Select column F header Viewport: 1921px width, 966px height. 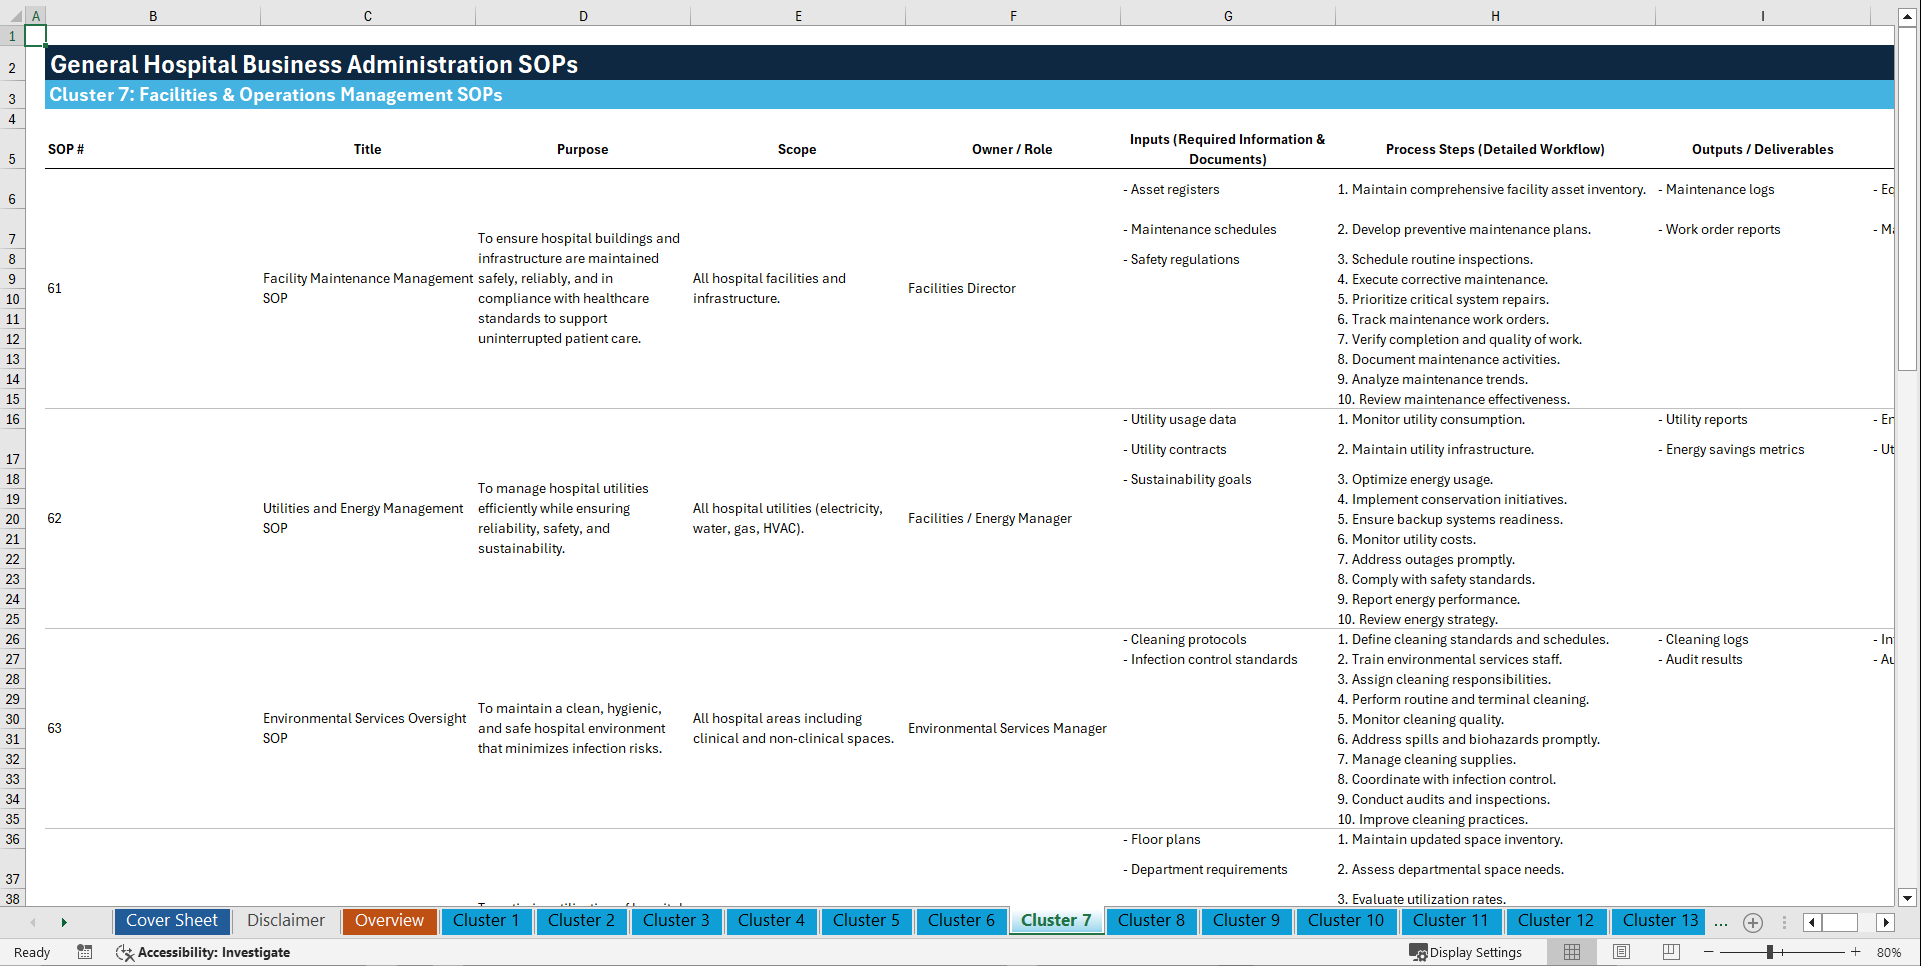coord(1013,16)
